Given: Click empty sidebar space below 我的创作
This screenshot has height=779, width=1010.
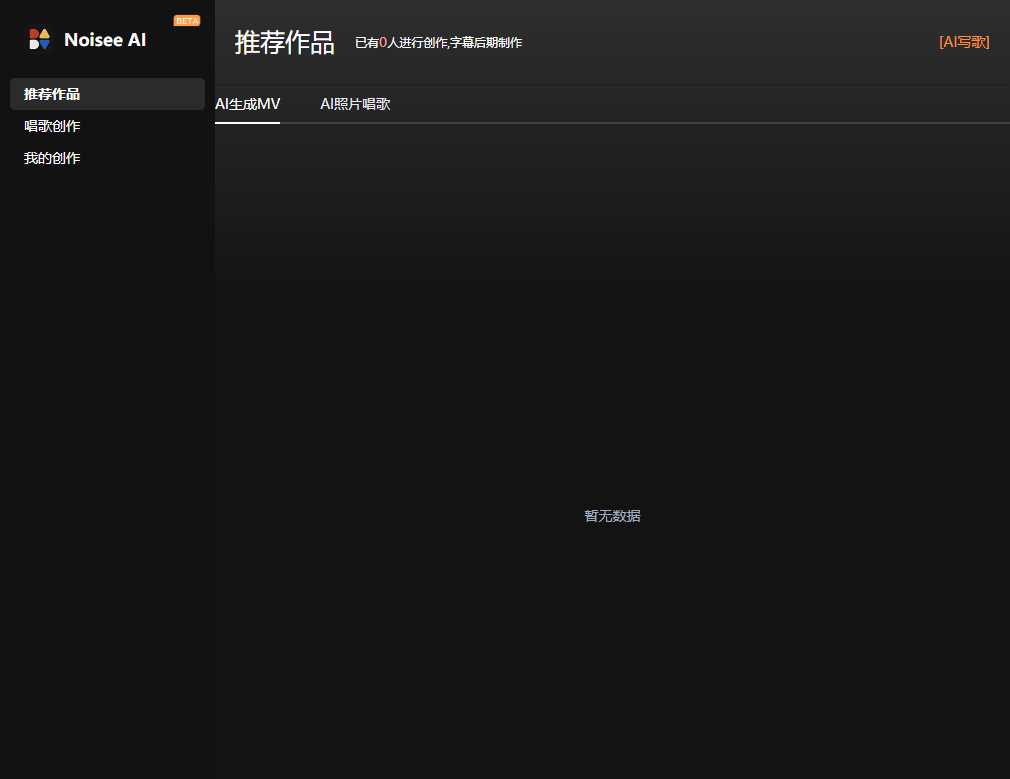Looking at the screenshot, I should coord(107,450).
